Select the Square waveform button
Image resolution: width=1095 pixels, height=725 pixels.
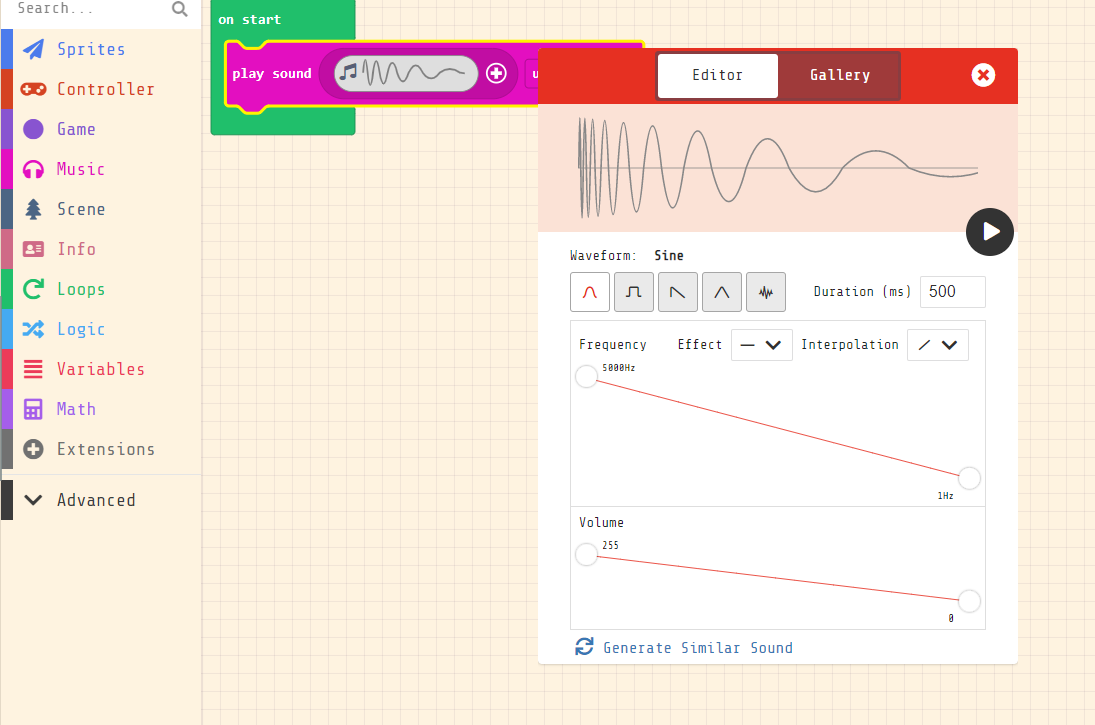(633, 292)
